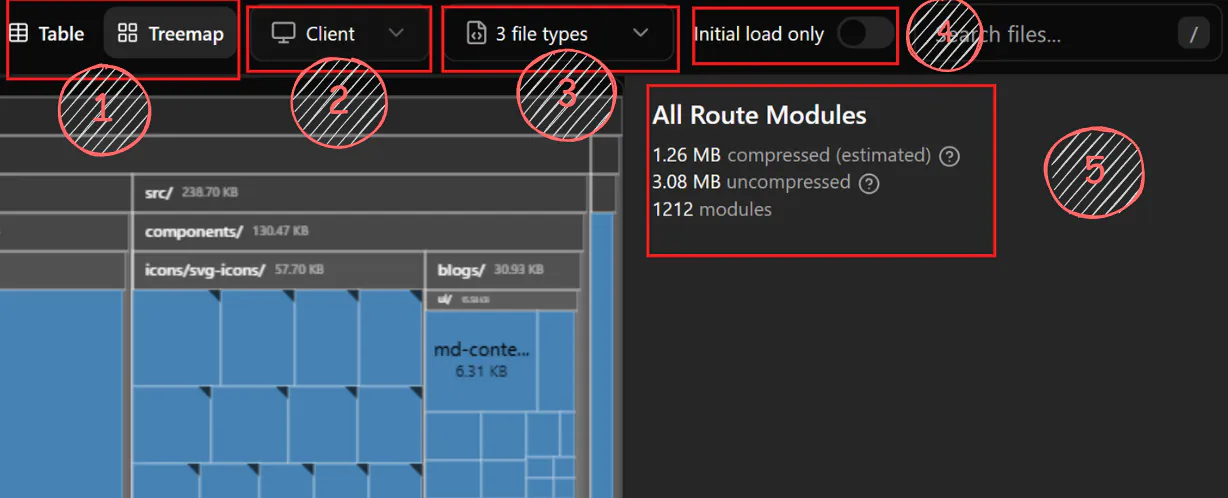The height and width of the screenshot is (498, 1228).
Task: Open help icon next to uncompressed size
Action: (x=870, y=183)
